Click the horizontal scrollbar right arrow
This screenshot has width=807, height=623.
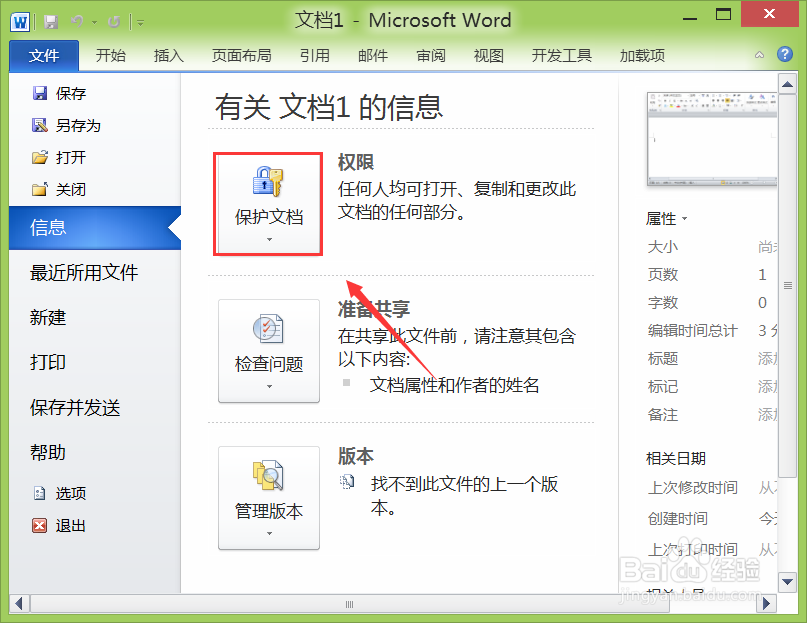pos(766,603)
